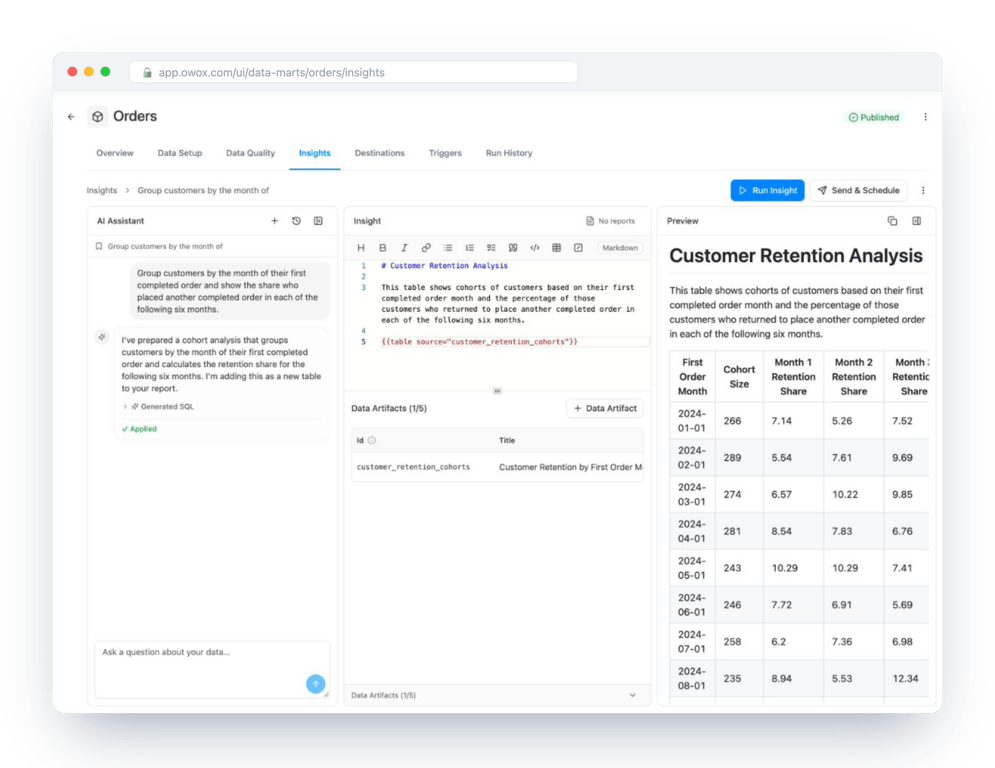Image resolution: width=995 pixels, height=768 pixels.
Task: Collapse the AI Assistant panel
Action: click(x=318, y=221)
